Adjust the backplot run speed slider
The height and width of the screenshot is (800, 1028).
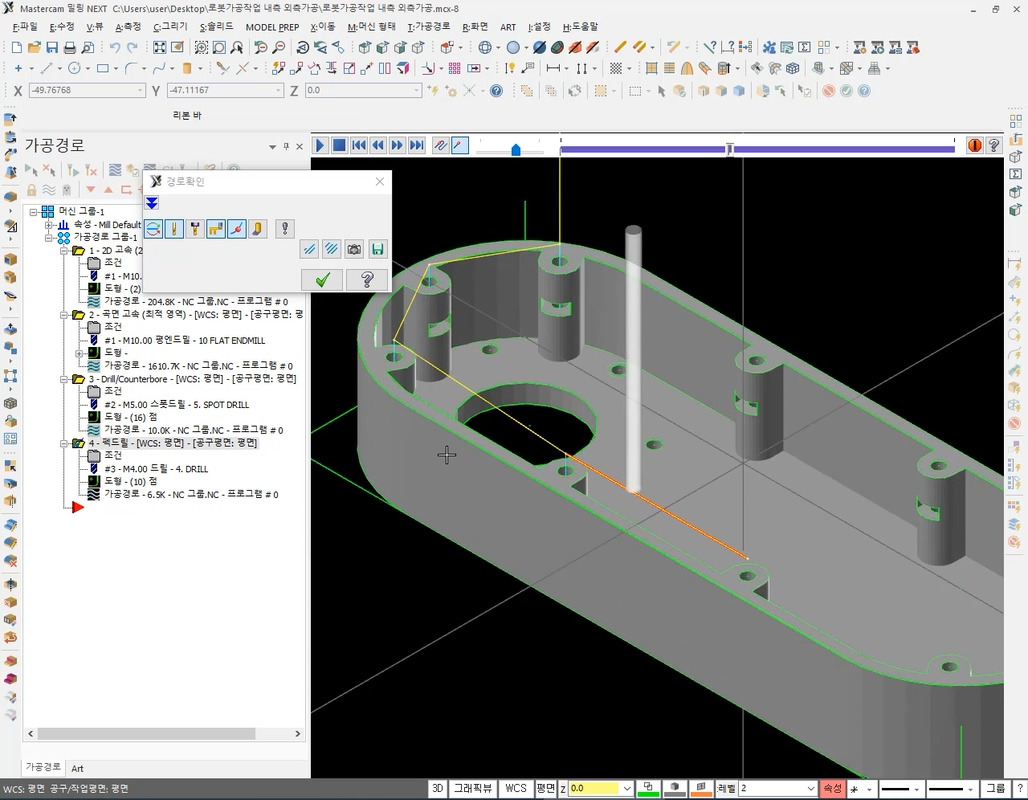[516, 150]
